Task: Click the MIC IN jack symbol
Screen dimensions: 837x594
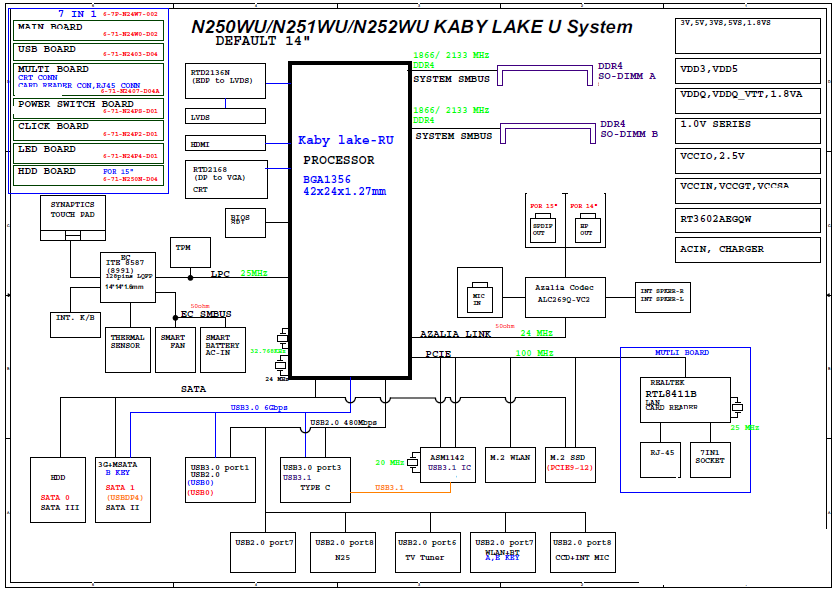Action: point(479,297)
